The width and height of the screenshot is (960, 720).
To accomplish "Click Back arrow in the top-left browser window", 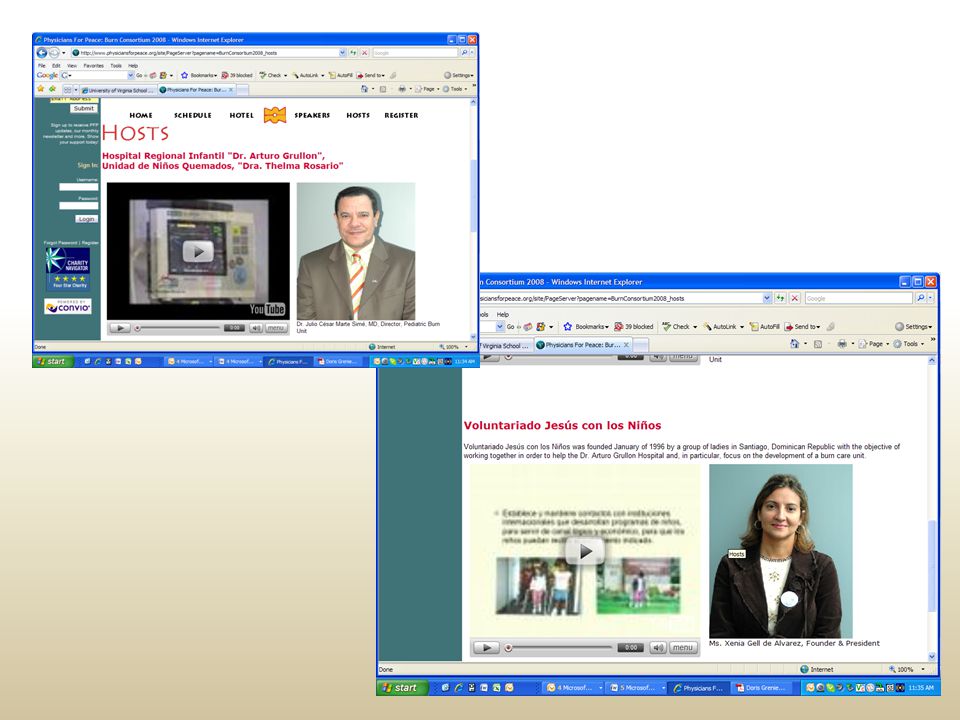I will click(42, 53).
